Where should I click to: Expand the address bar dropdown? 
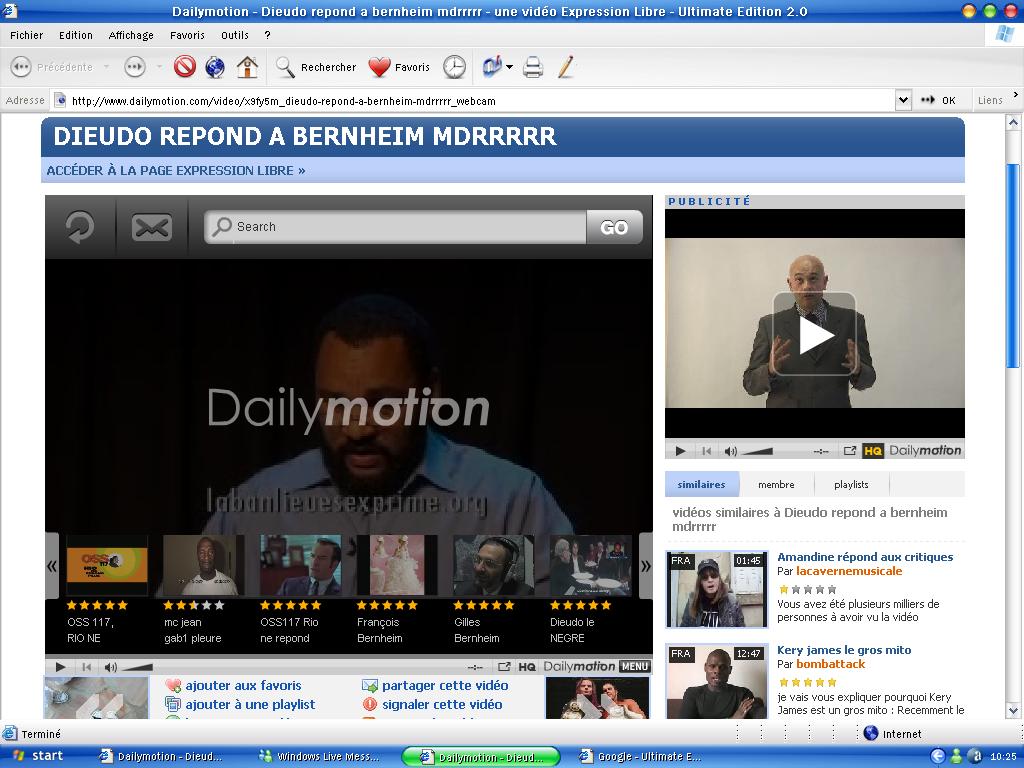(x=903, y=101)
